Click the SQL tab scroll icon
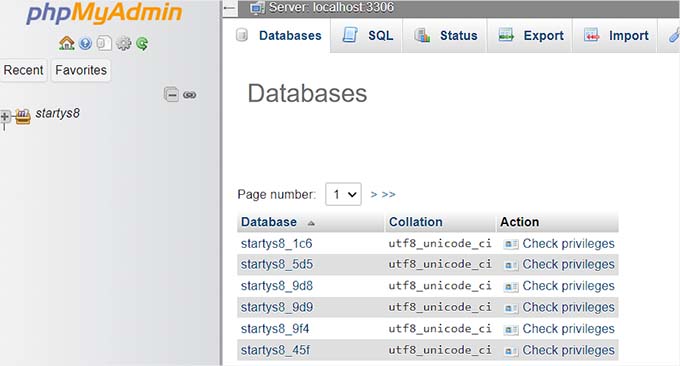The height and width of the screenshot is (366, 680). click(350, 35)
